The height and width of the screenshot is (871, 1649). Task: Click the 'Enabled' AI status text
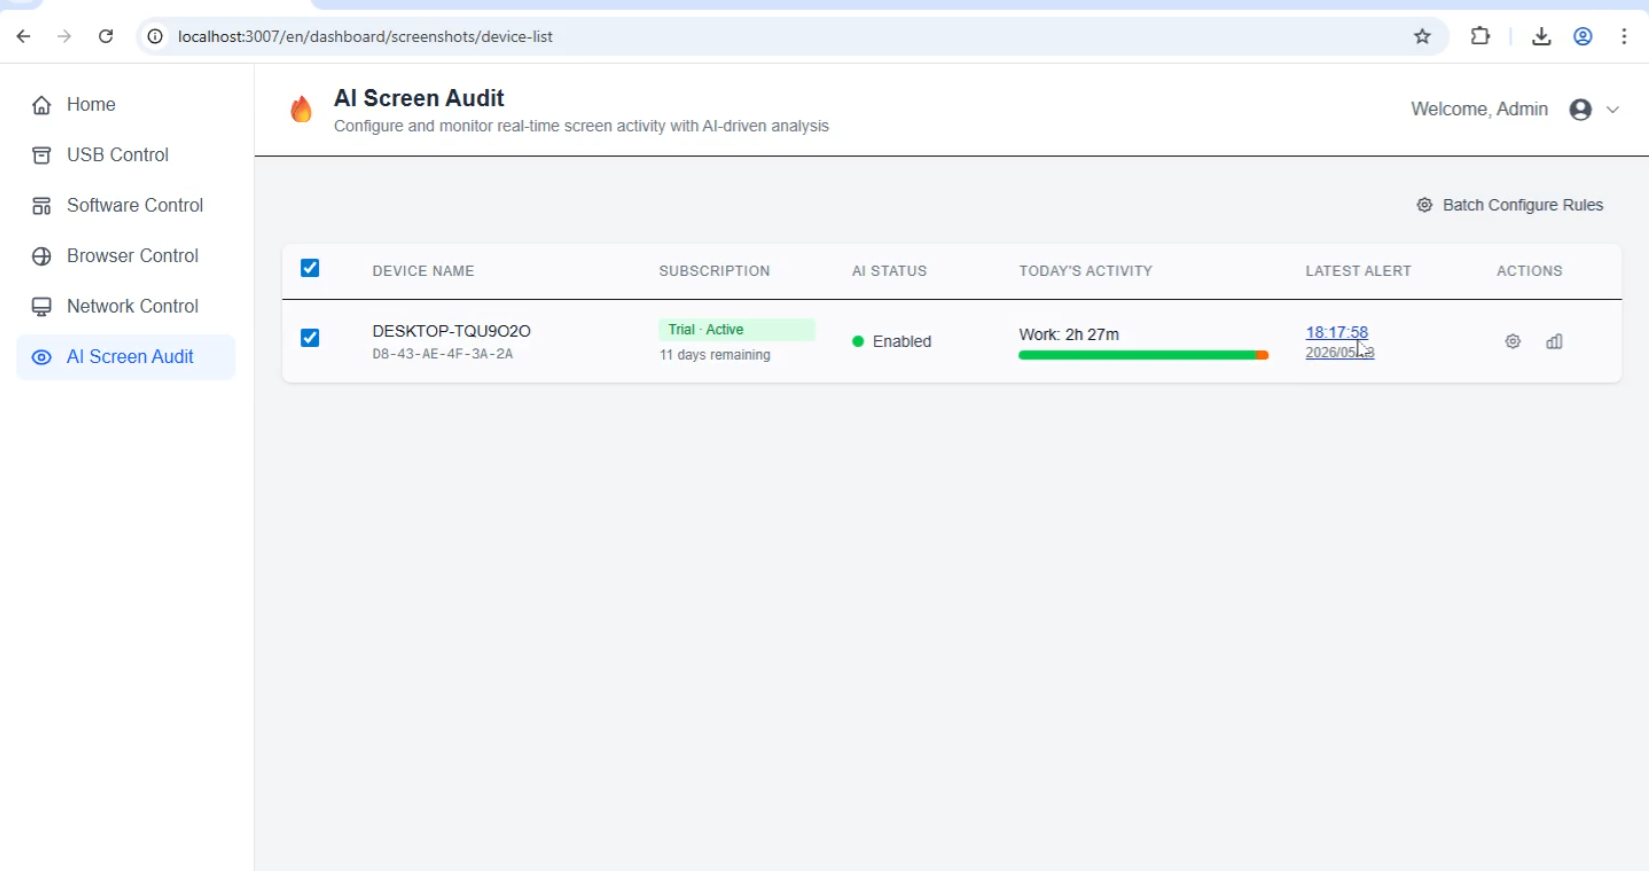pos(902,342)
